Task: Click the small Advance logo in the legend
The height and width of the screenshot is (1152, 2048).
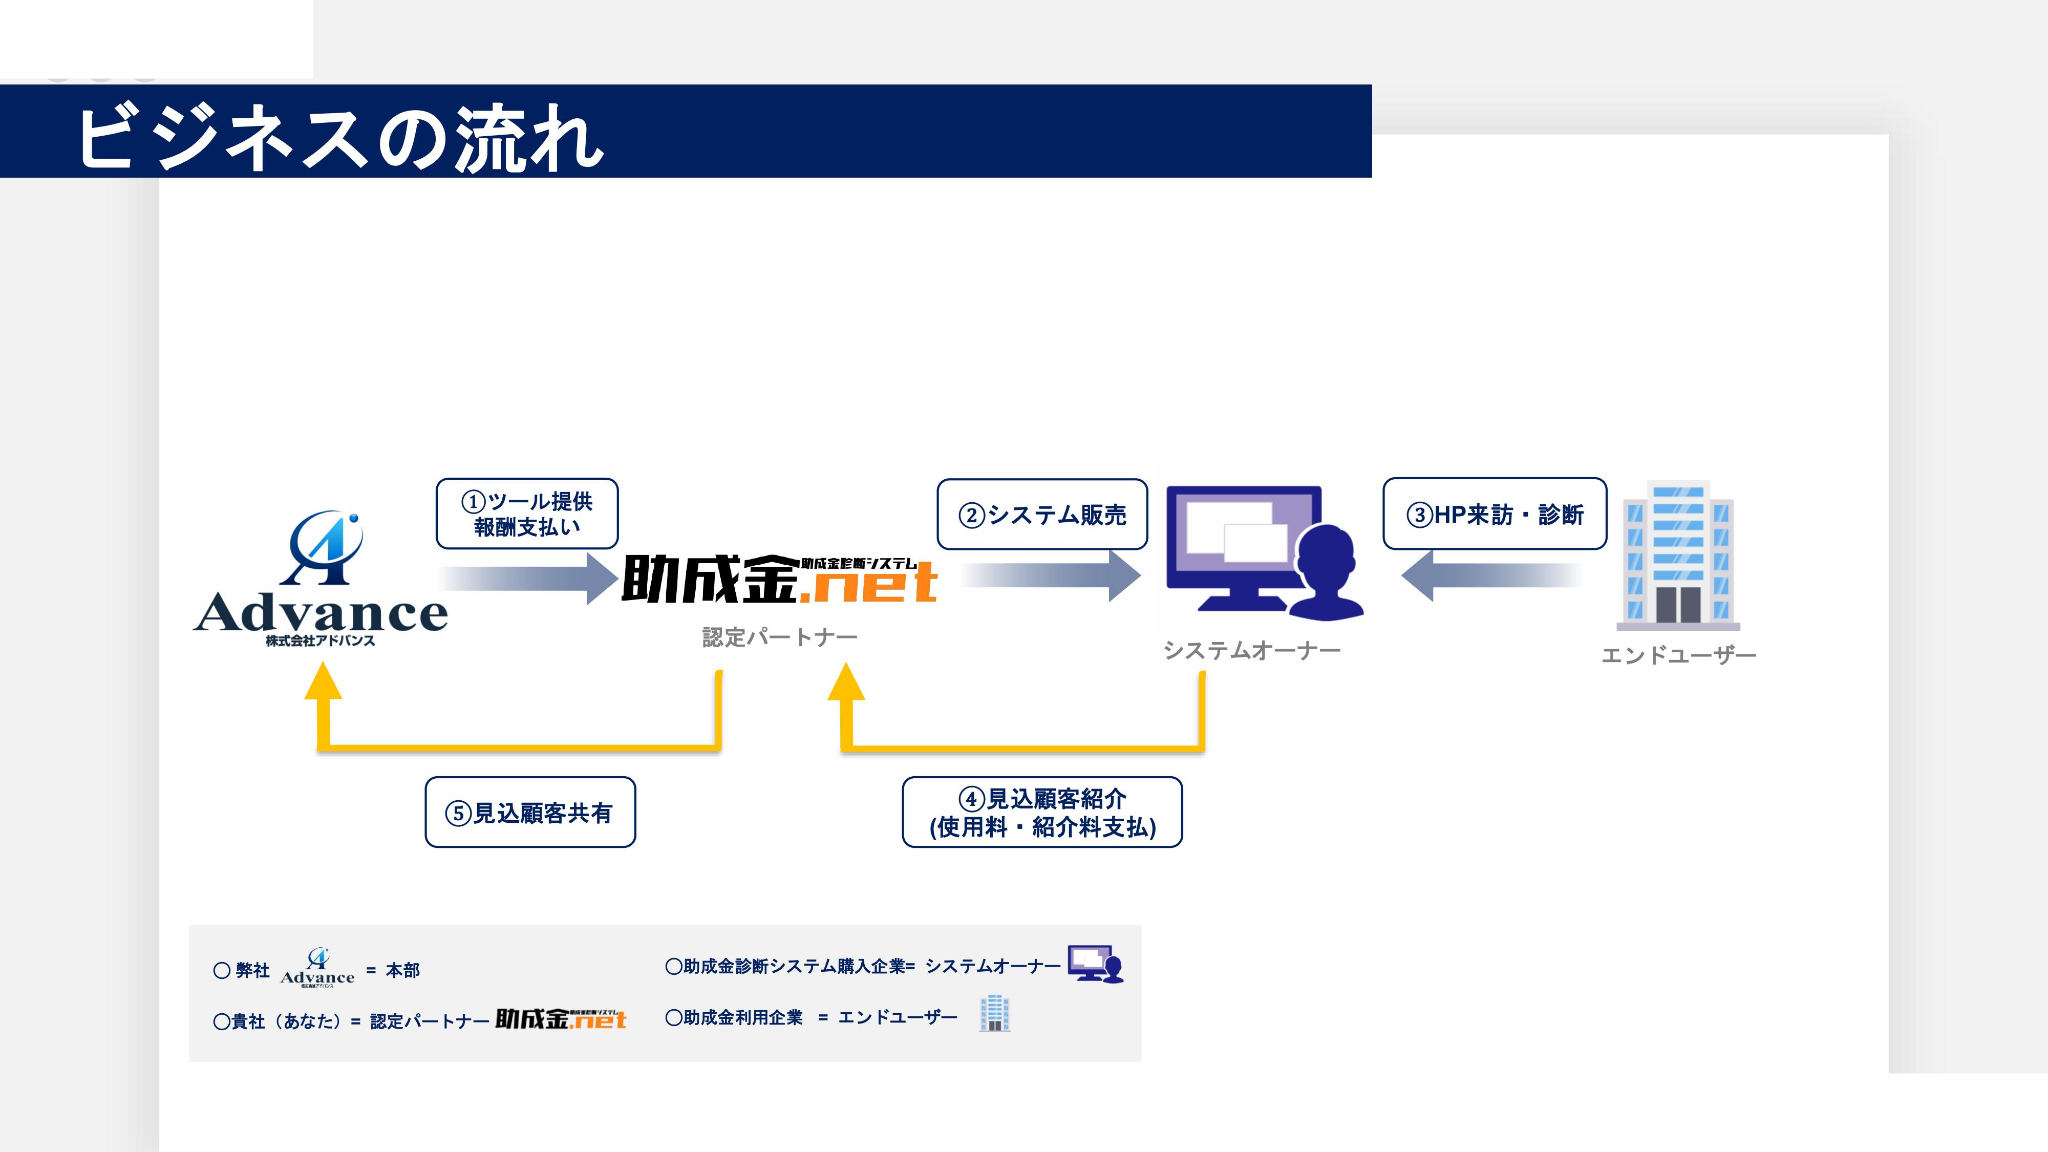Action: click(x=317, y=968)
